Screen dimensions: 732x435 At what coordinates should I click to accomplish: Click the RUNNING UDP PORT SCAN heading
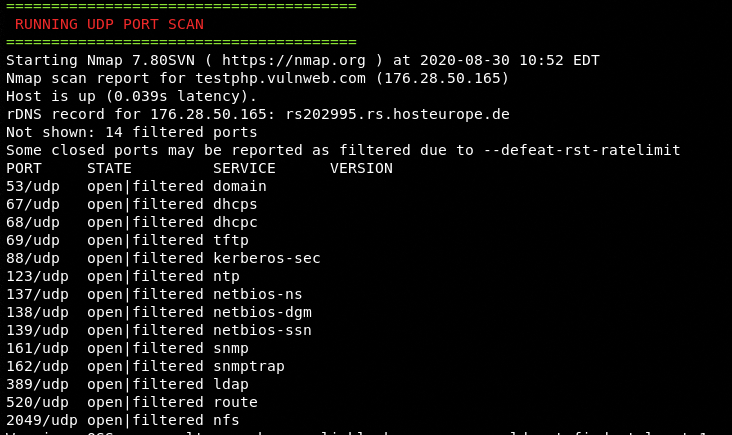click(x=109, y=24)
